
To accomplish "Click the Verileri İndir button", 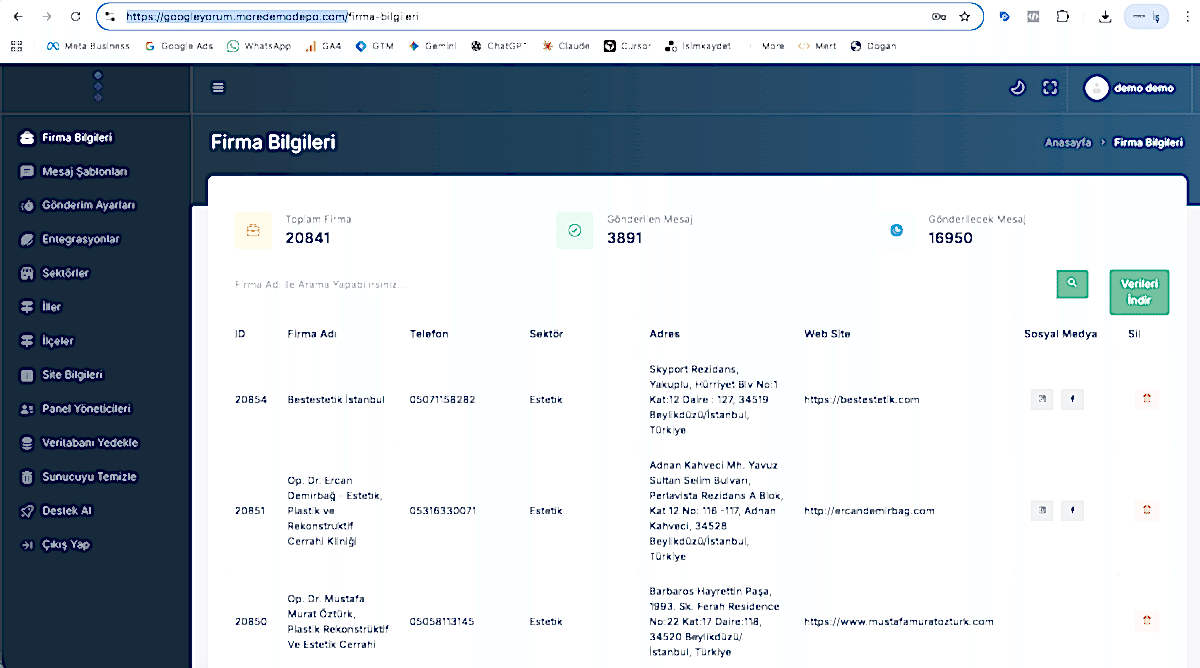I will coord(1139,292).
